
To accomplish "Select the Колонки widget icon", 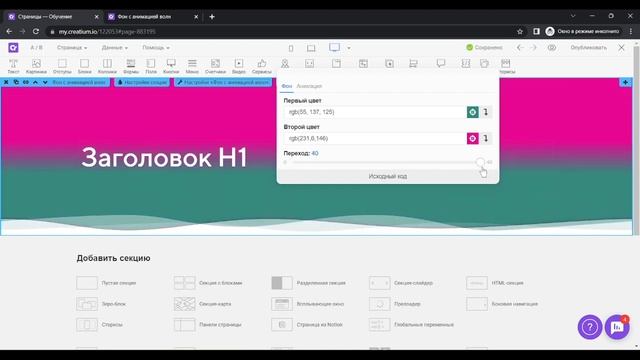I will 107,66.
